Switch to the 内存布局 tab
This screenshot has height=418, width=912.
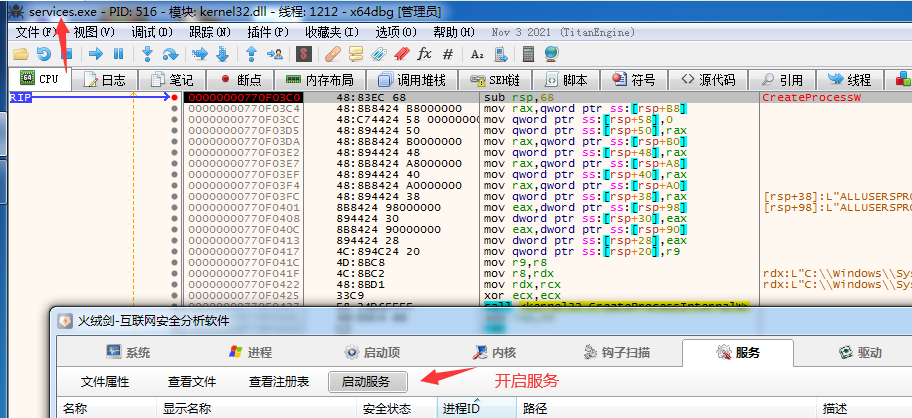319,79
